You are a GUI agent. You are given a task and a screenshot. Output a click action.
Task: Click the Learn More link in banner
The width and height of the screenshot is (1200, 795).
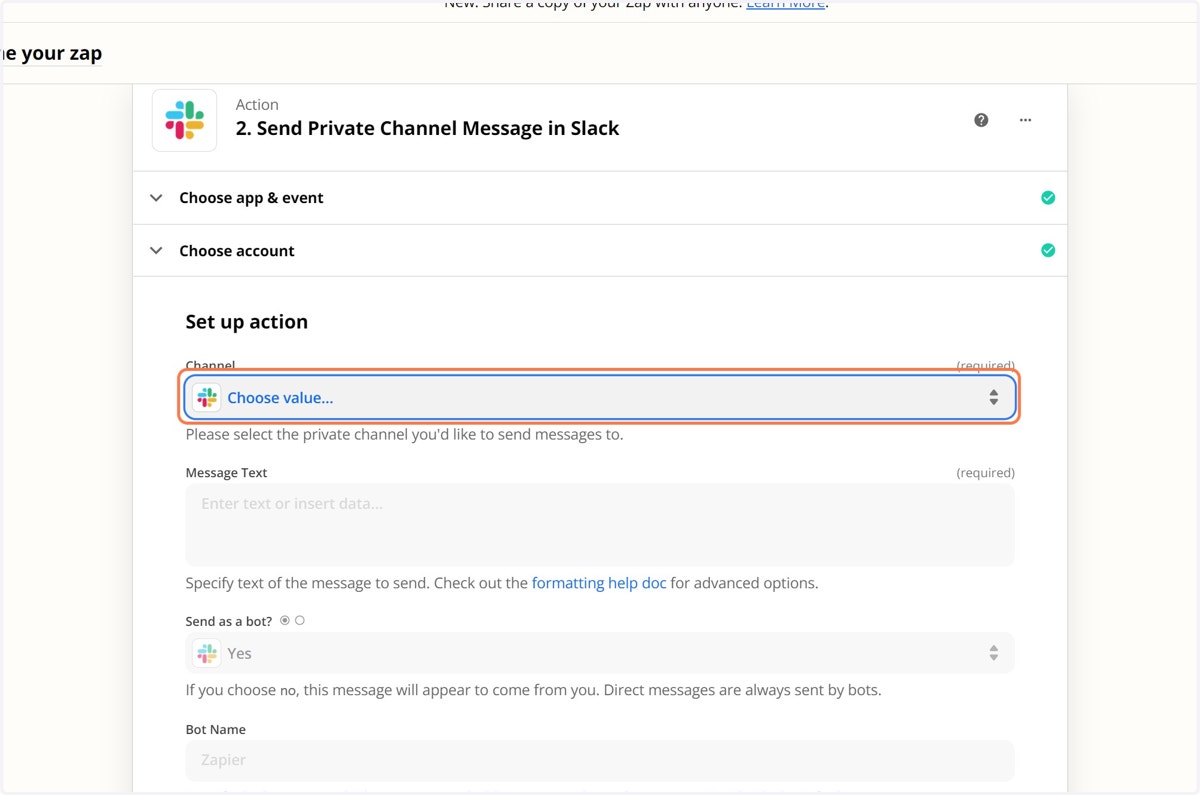coord(786,5)
